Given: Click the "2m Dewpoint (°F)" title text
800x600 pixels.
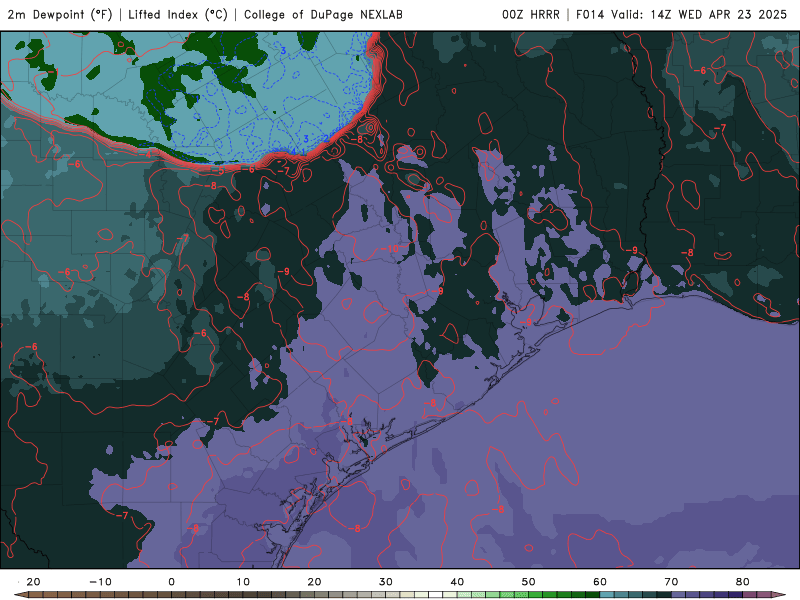Looking at the screenshot, I should tap(60, 14).
